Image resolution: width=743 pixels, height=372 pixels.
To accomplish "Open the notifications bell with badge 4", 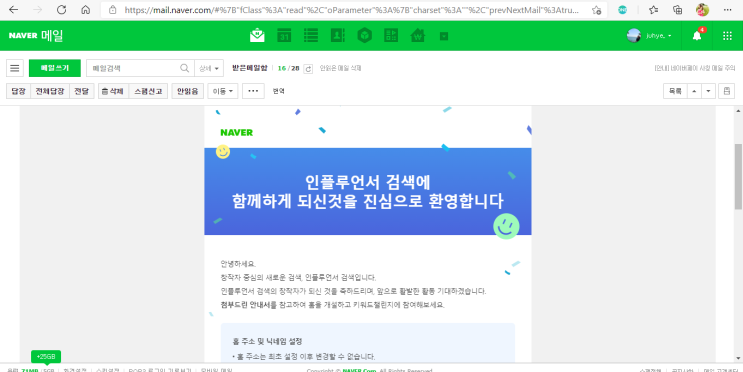I will [697, 36].
